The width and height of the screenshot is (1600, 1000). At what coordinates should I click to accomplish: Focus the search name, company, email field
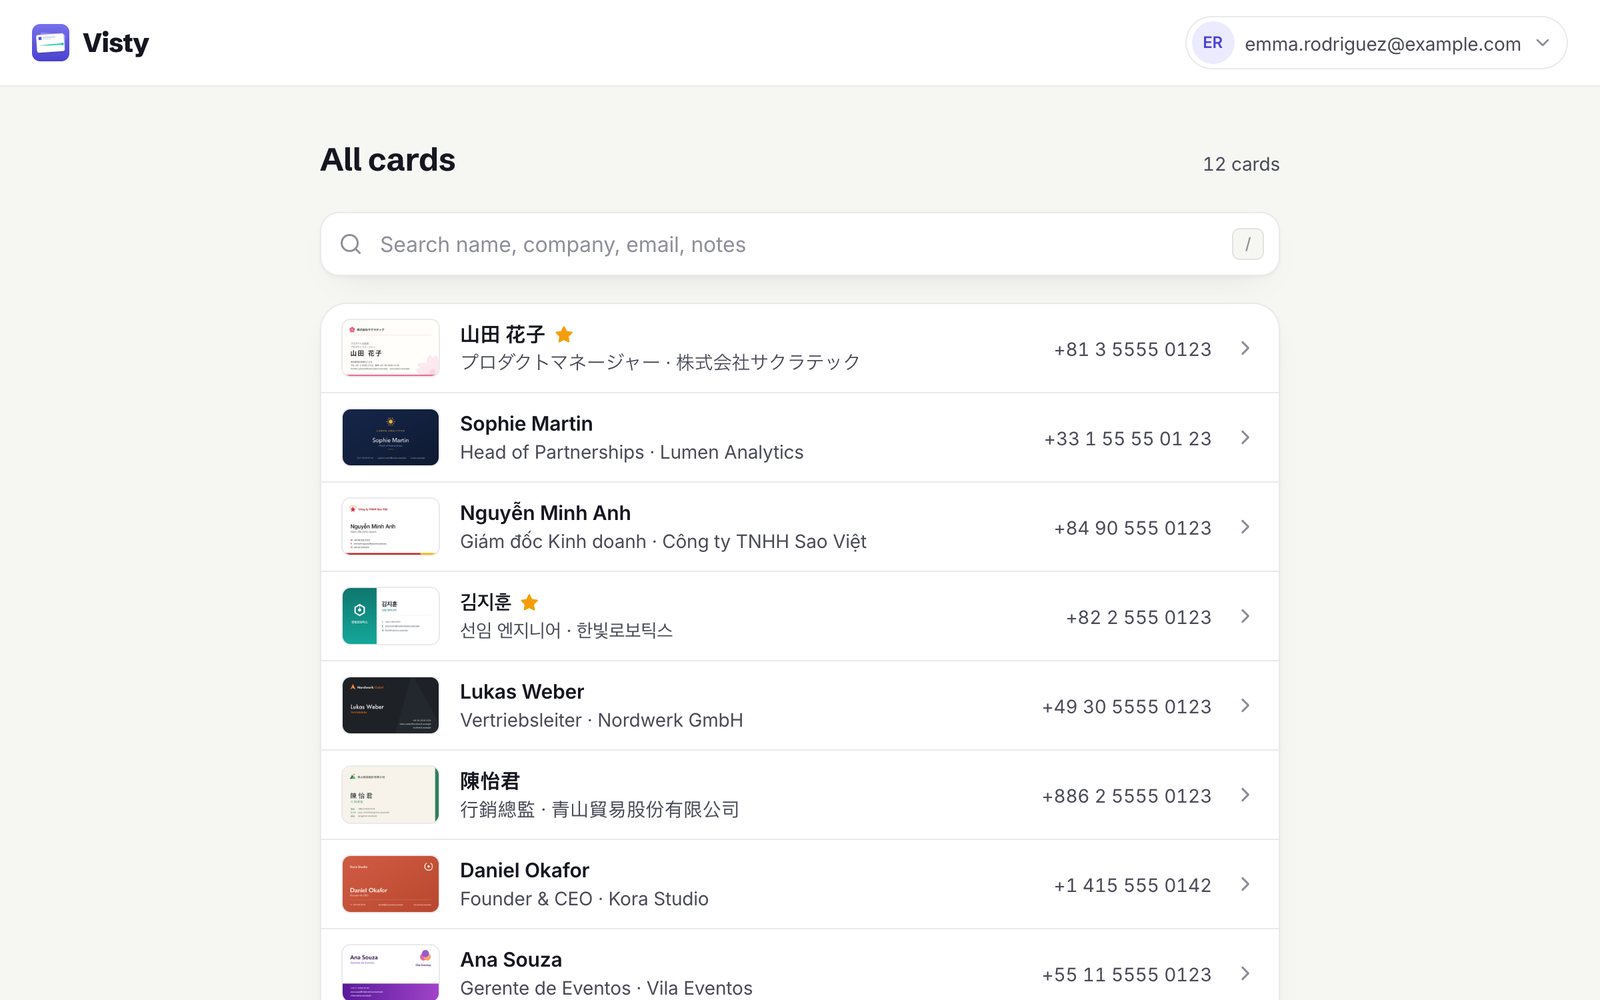[x=800, y=244]
